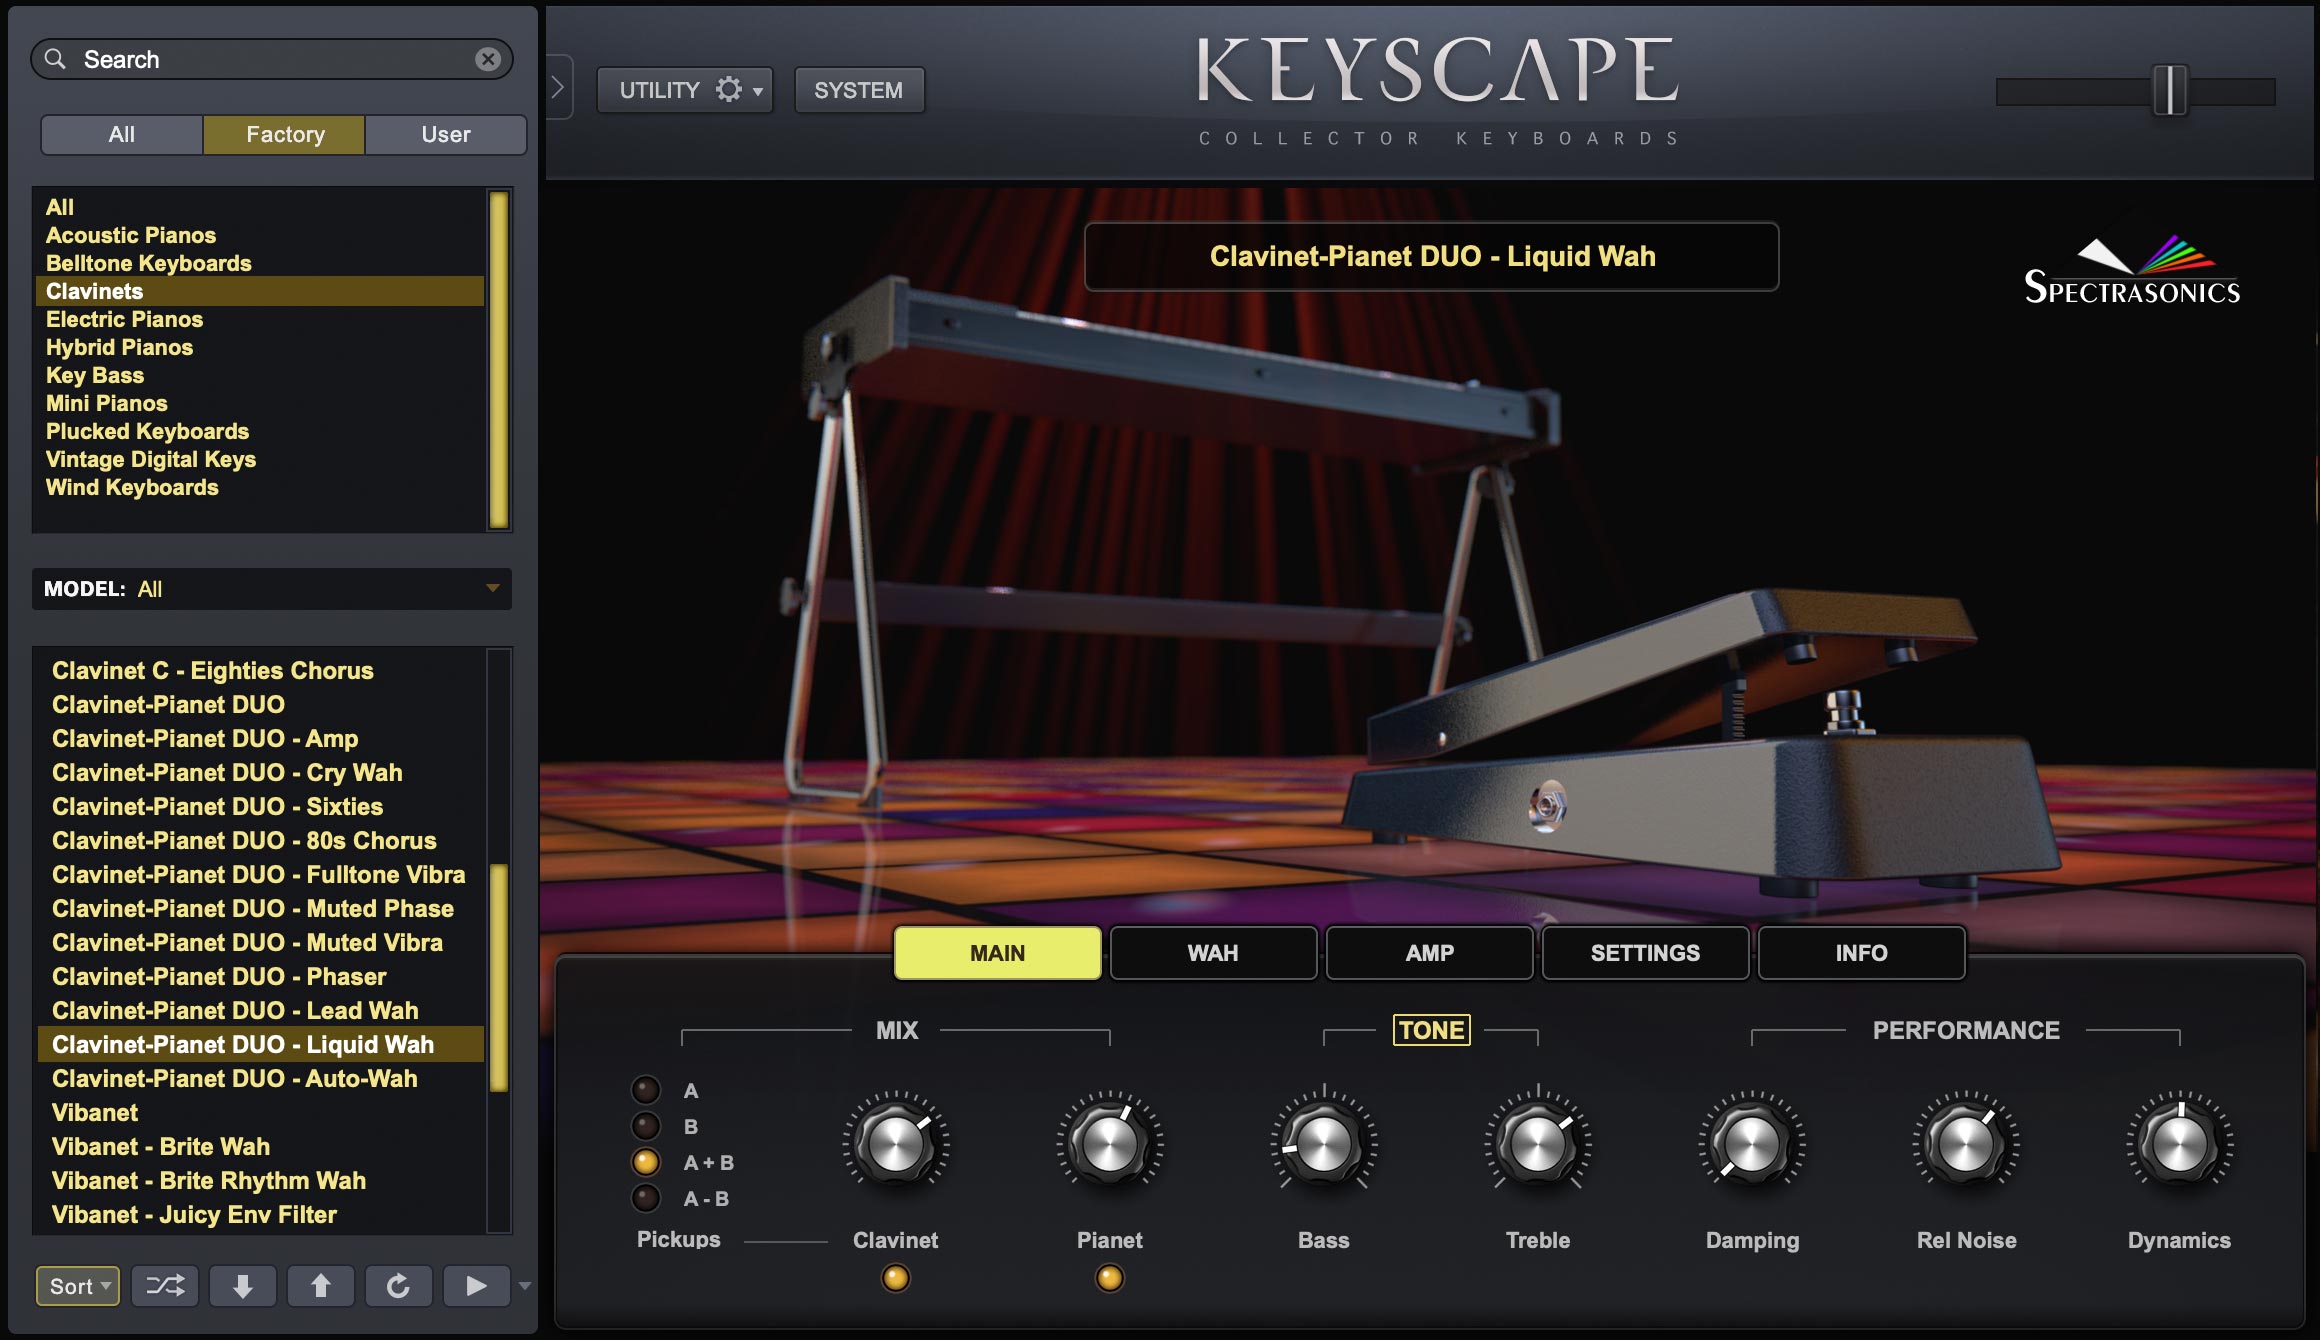The image size is (2320, 1340).
Task: Click the shuffle patches icon
Action: point(165,1285)
